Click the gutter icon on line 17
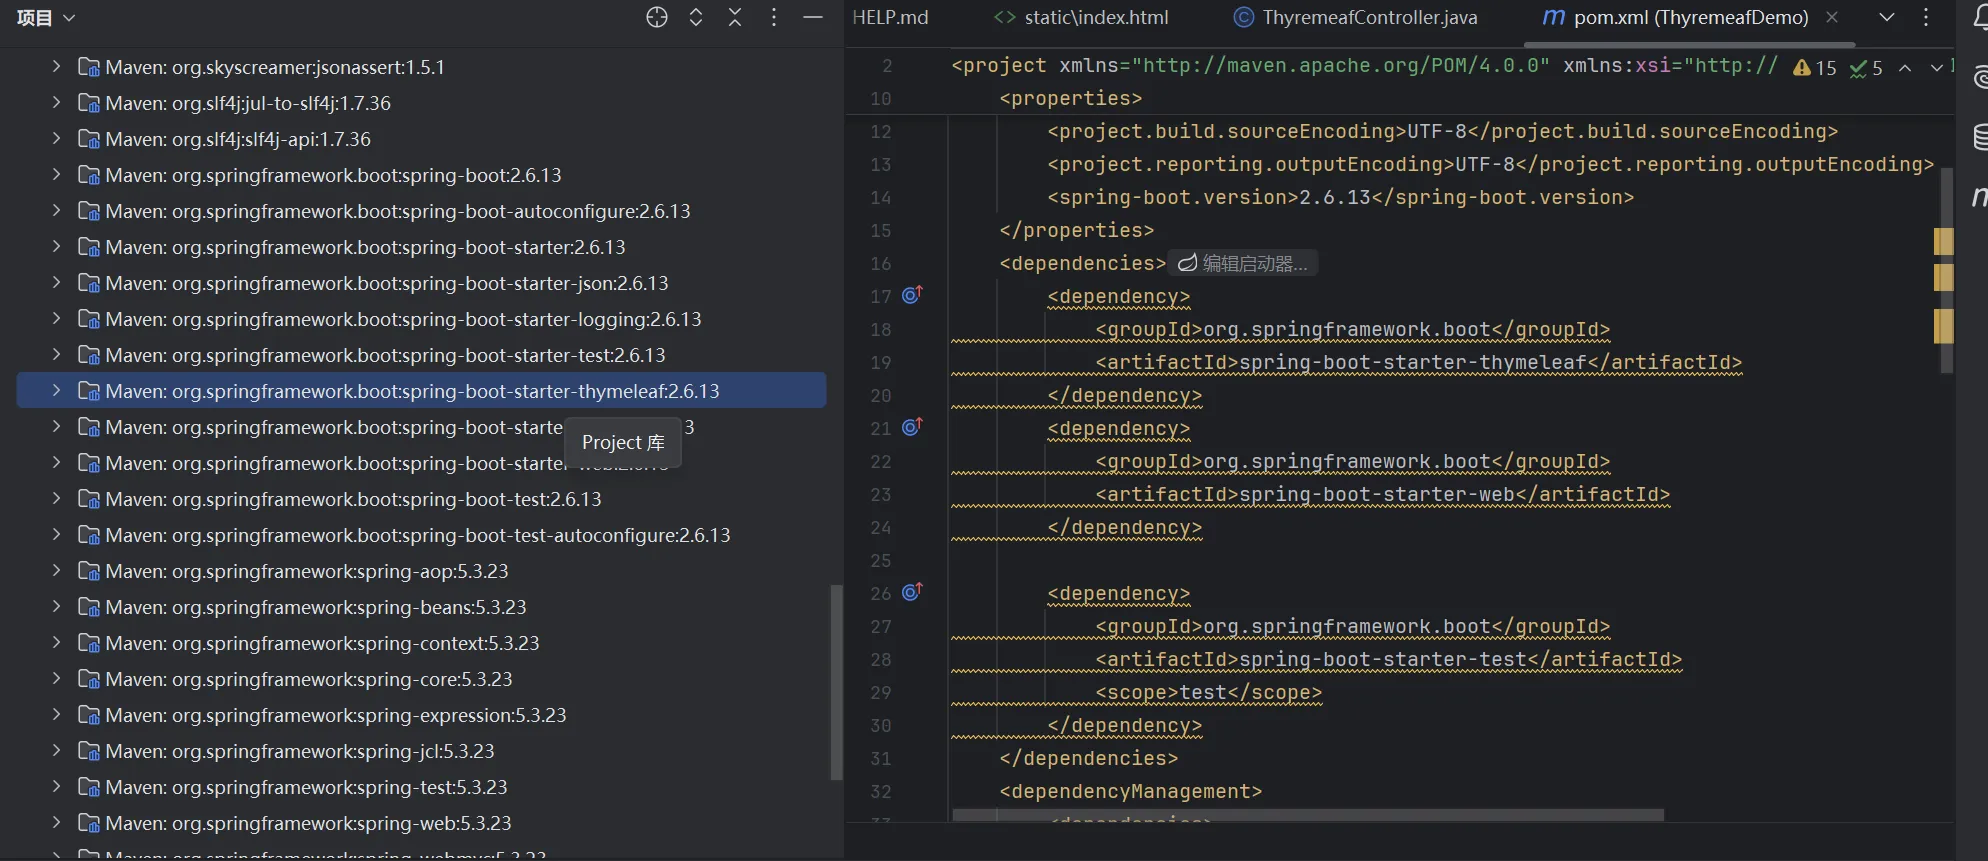This screenshot has width=1988, height=861. pos(911,295)
